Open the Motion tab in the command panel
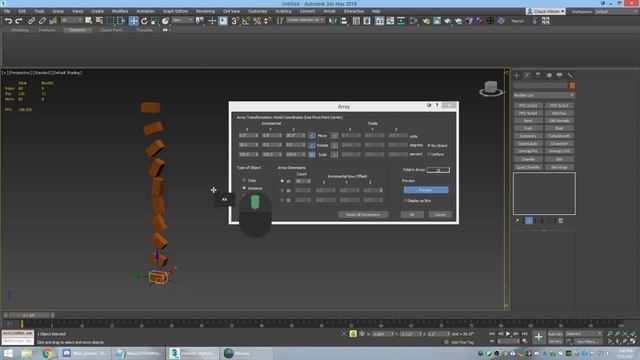Screen dimensions: 640x360 pos(549,75)
